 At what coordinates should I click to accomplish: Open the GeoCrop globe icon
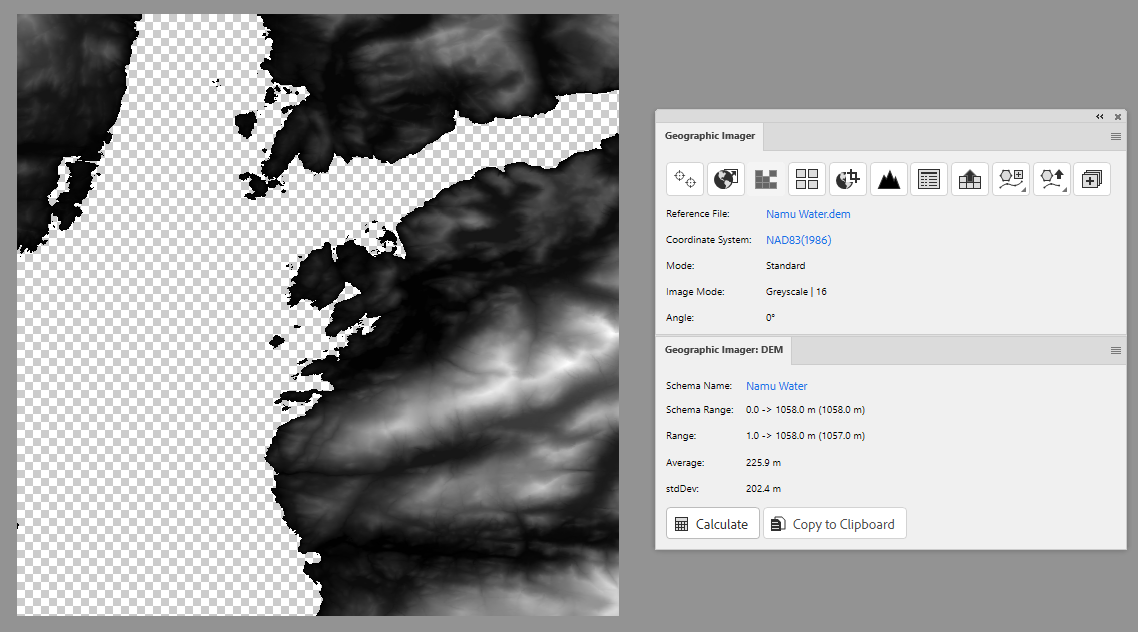(x=847, y=178)
